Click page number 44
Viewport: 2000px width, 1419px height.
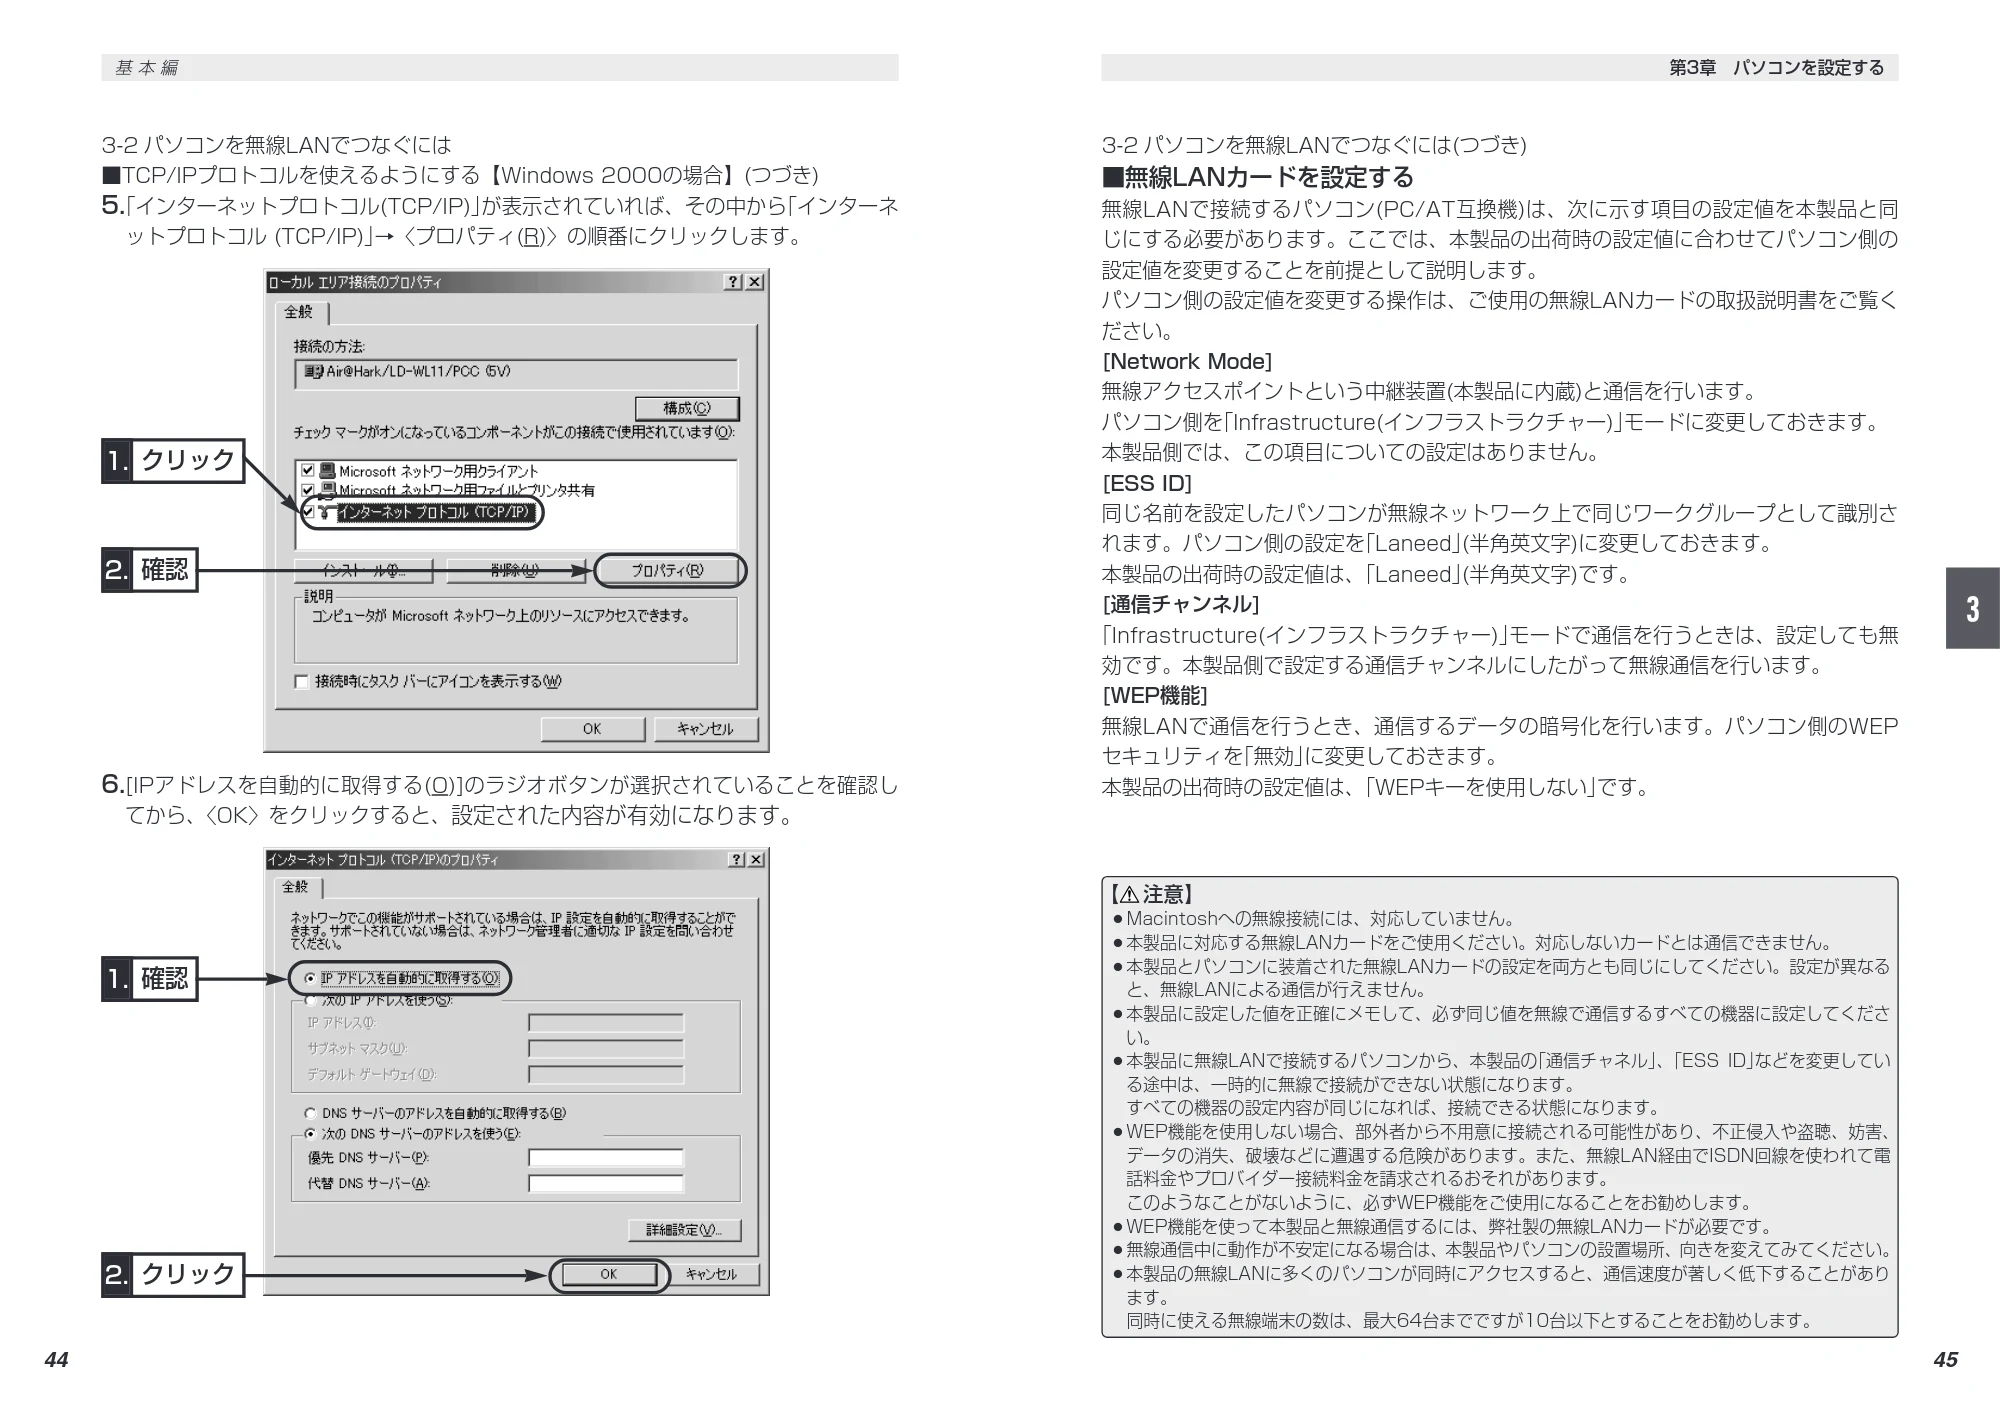[56, 1360]
